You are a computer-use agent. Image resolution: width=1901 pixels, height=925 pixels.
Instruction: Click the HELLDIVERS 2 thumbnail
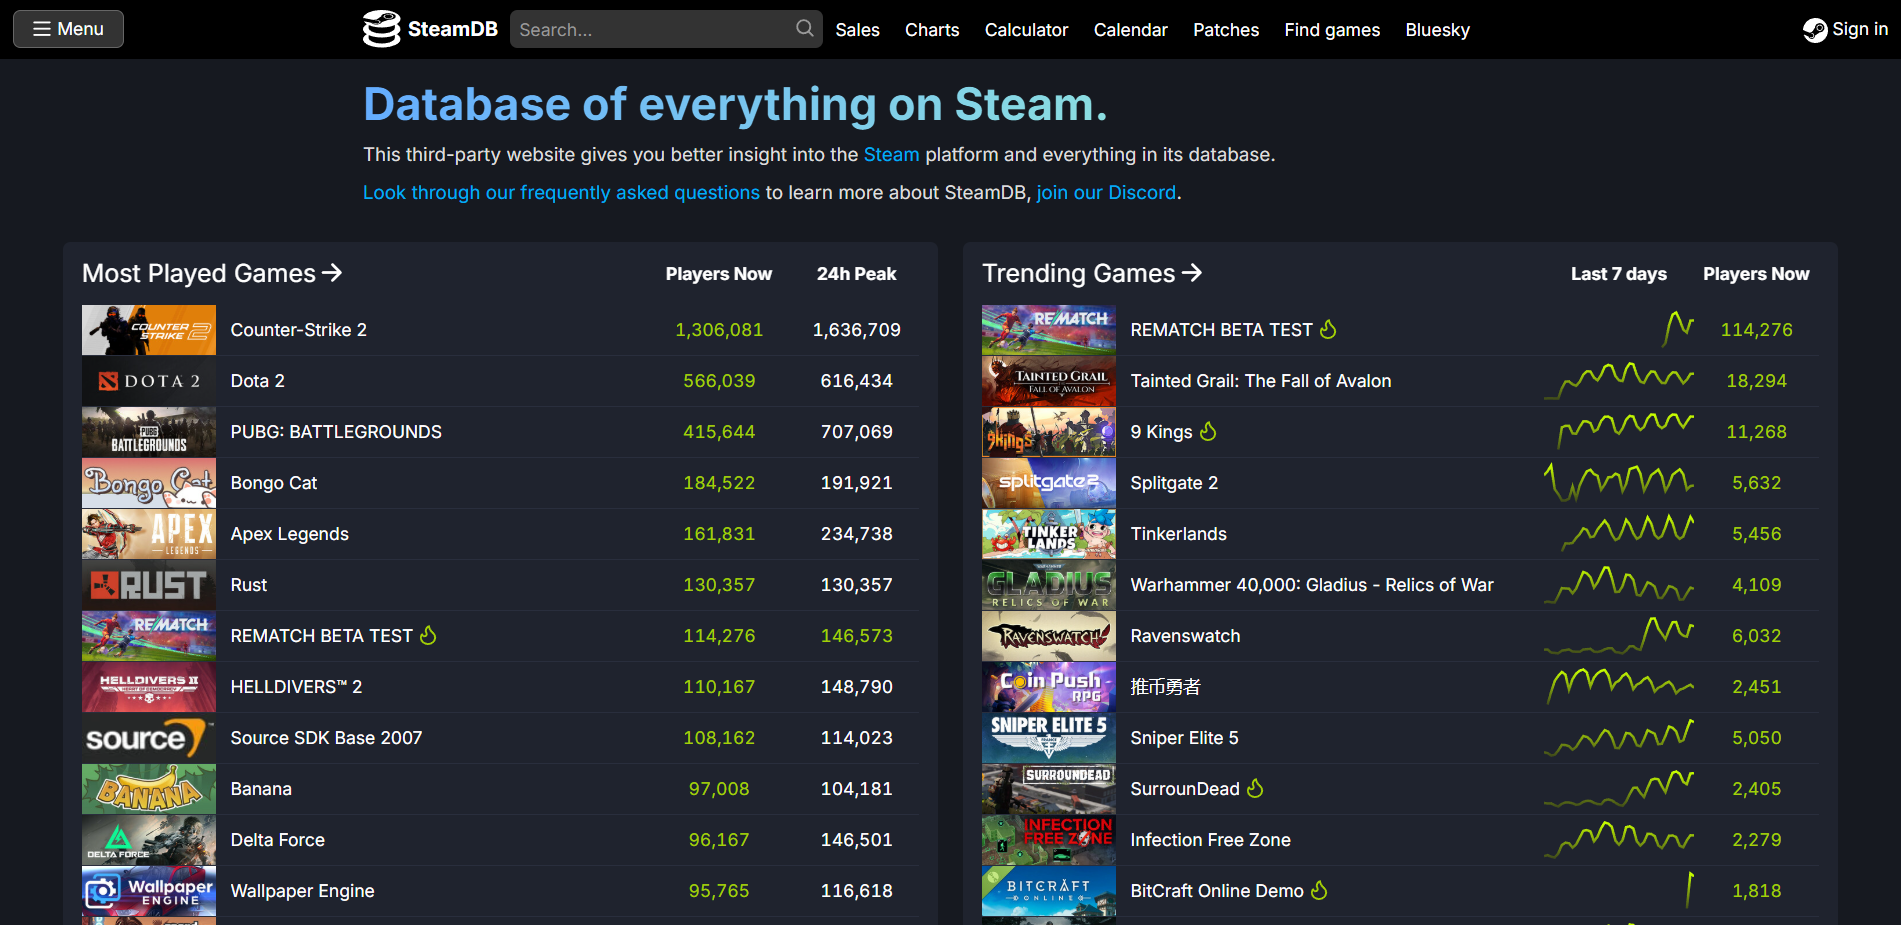pyautogui.click(x=149, y=687)
